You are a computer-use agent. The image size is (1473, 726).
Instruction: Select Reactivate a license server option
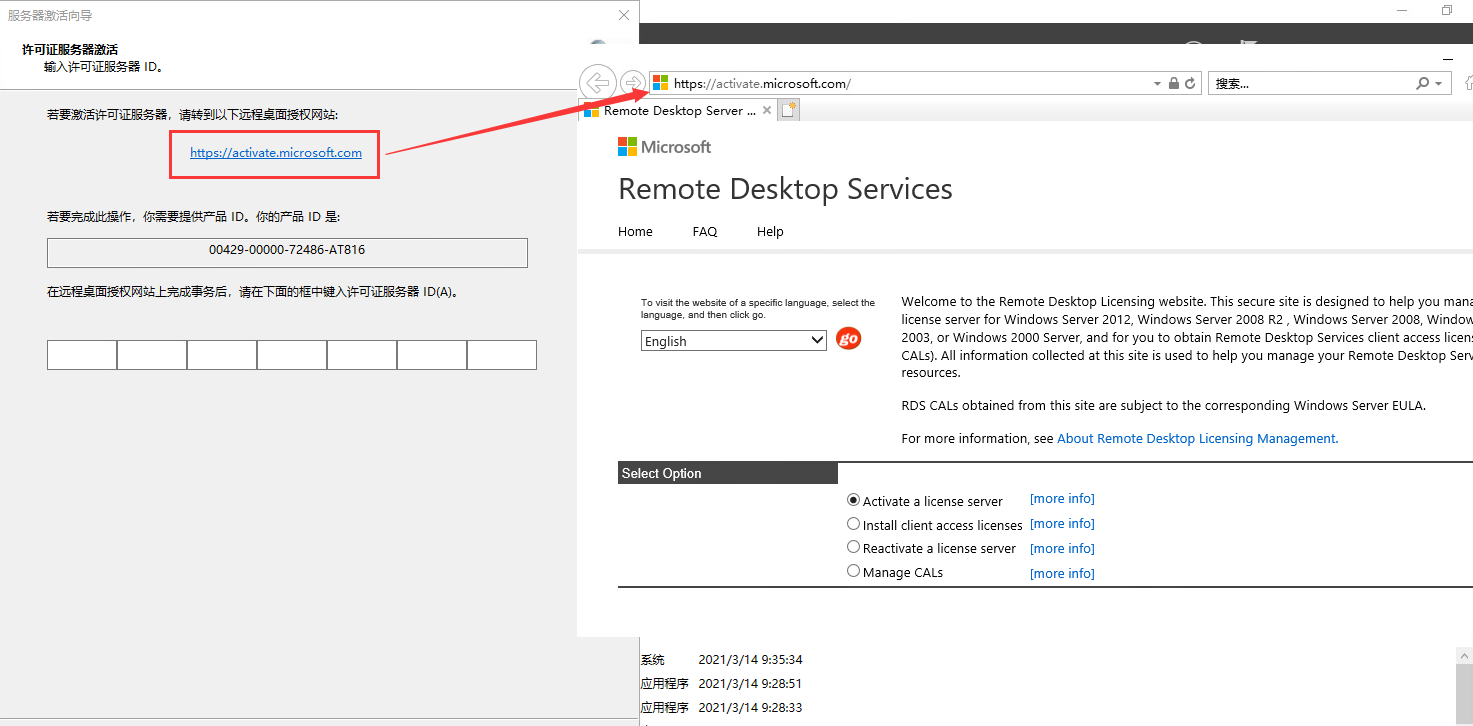click(853, 547)
